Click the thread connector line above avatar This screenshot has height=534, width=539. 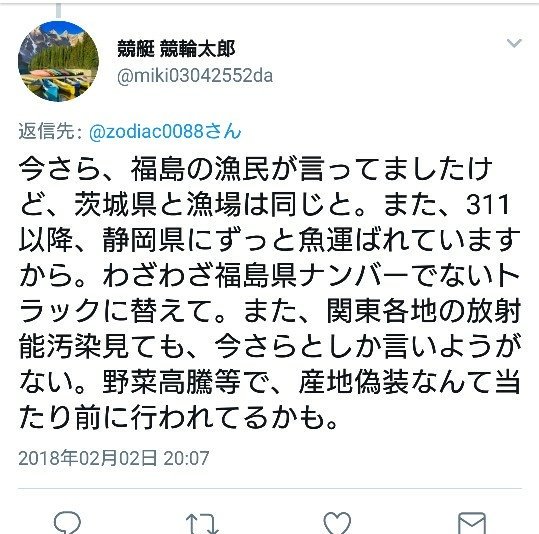58,10
